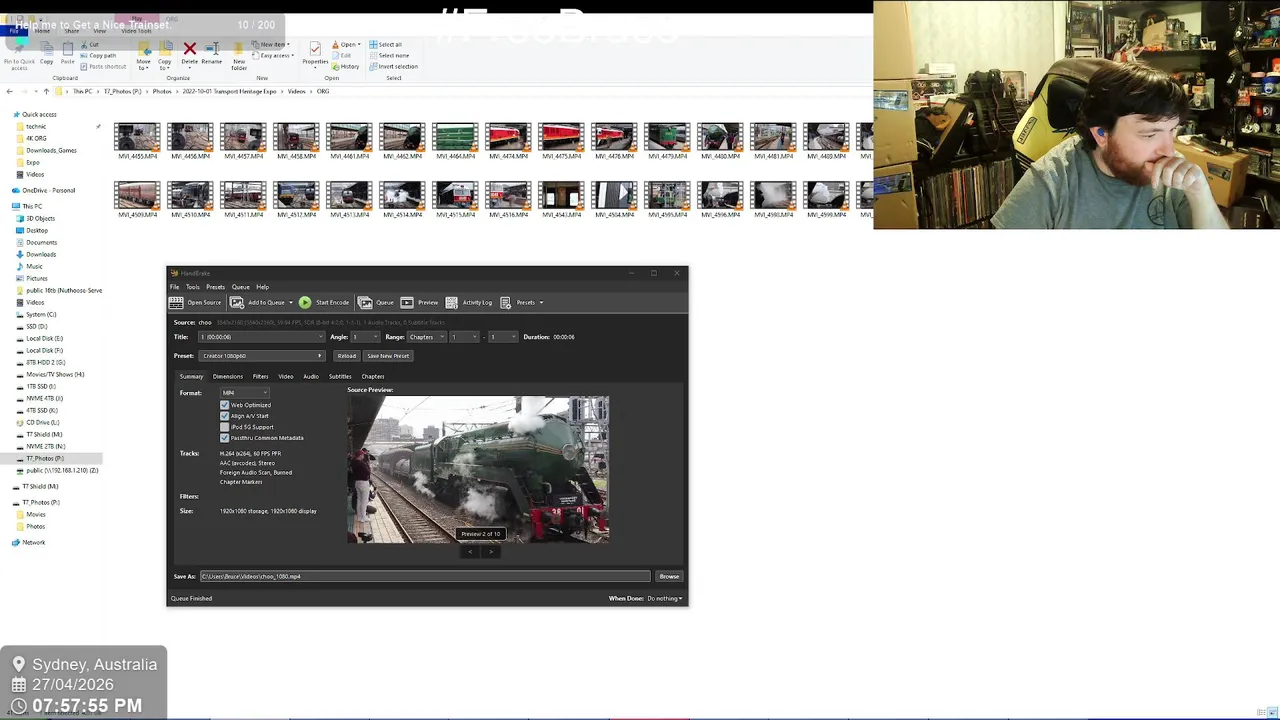Click Open Source icon in HandBrake
The image size is (1280, 720).
pyautogui.click(x=177, y=302)
